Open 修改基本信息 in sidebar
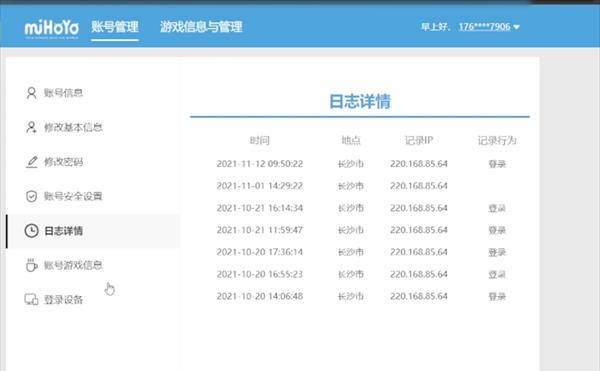Image resolution: width=600 pixels, height=371 pixels. pyautogui.click(x=73, y=127)
